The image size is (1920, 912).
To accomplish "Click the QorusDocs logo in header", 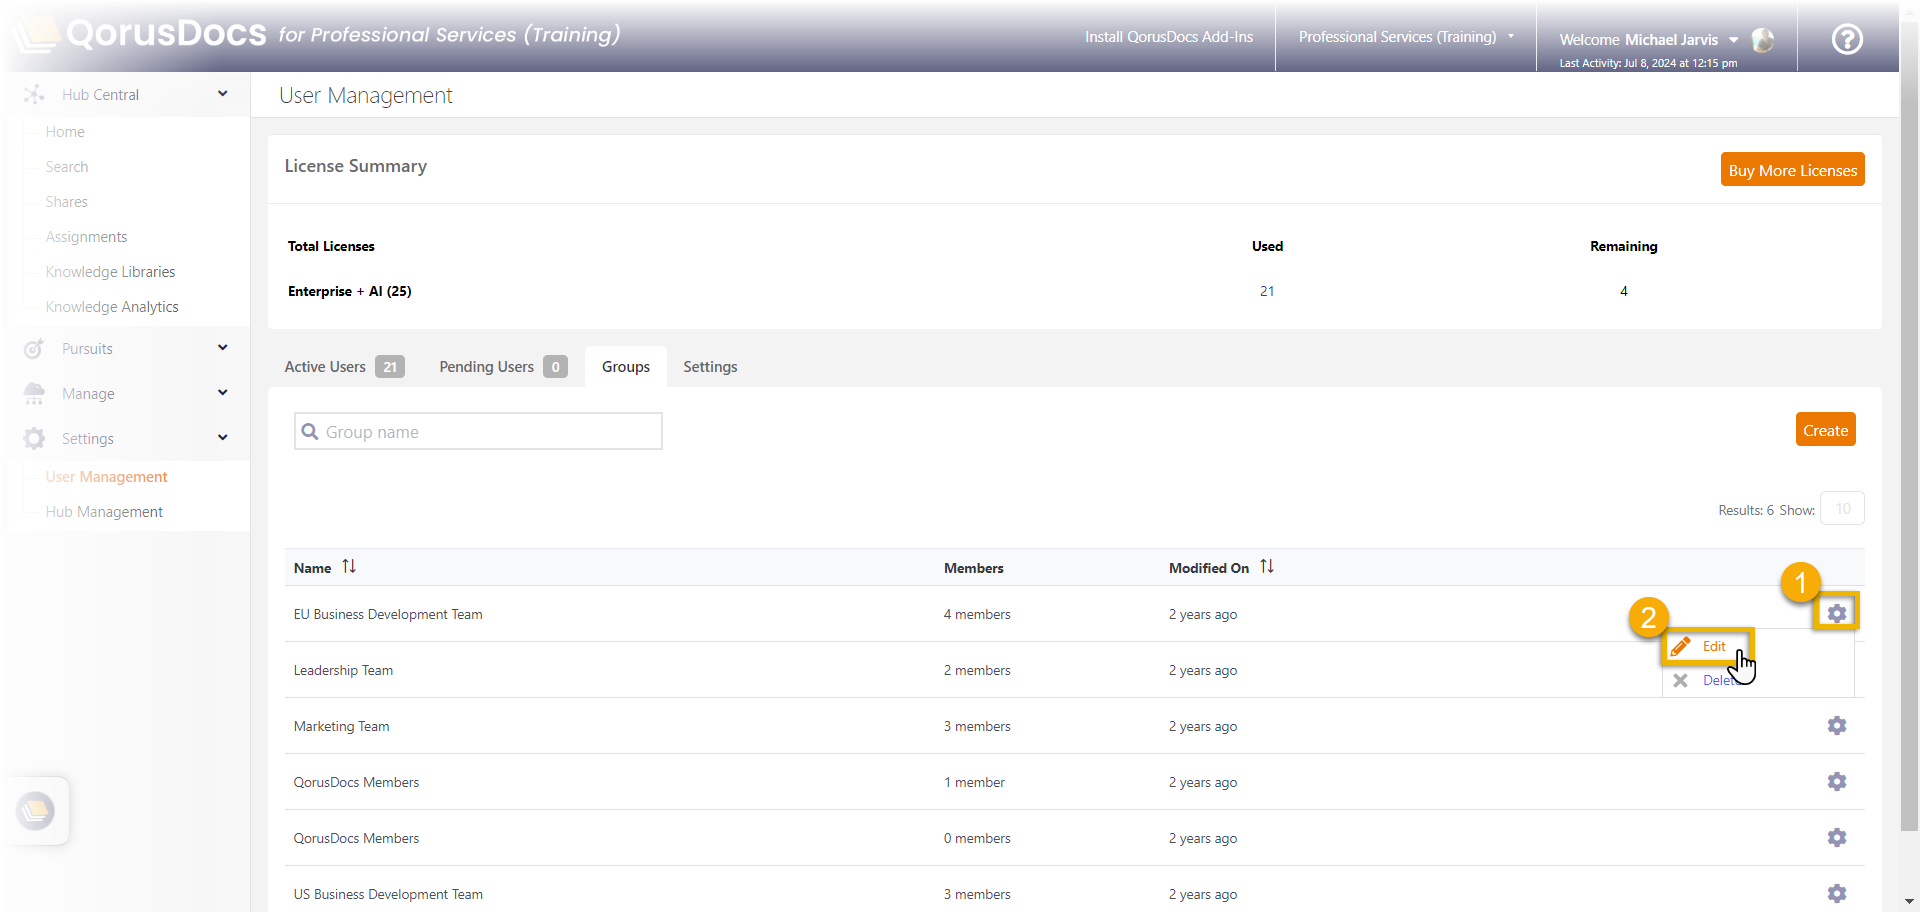I will [142, 34].
